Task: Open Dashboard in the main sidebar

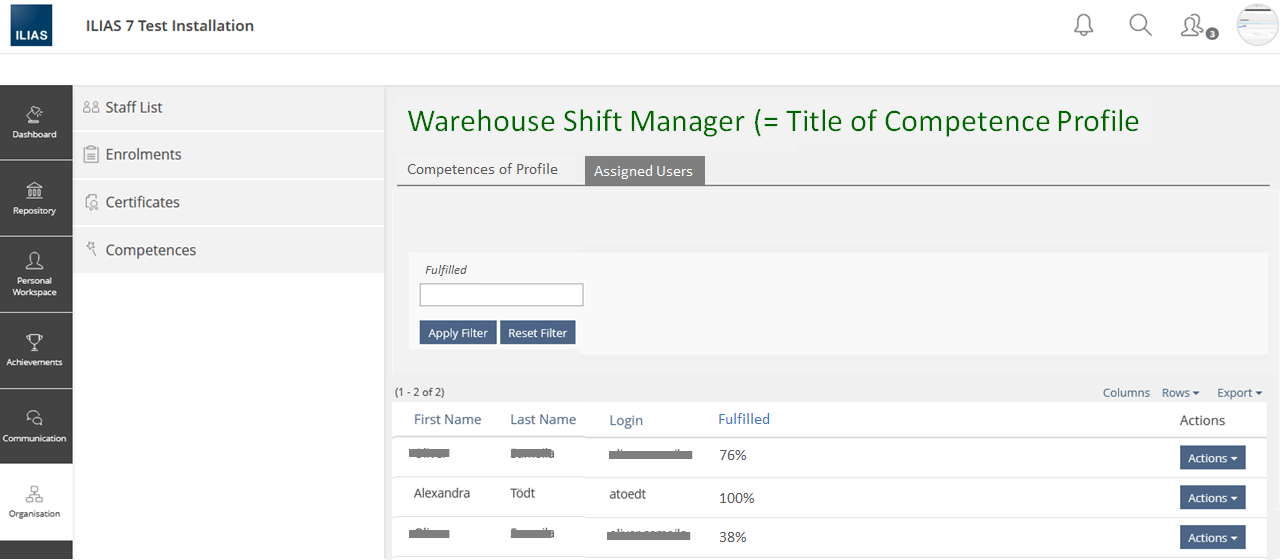Action: click(x=35, y=122)
